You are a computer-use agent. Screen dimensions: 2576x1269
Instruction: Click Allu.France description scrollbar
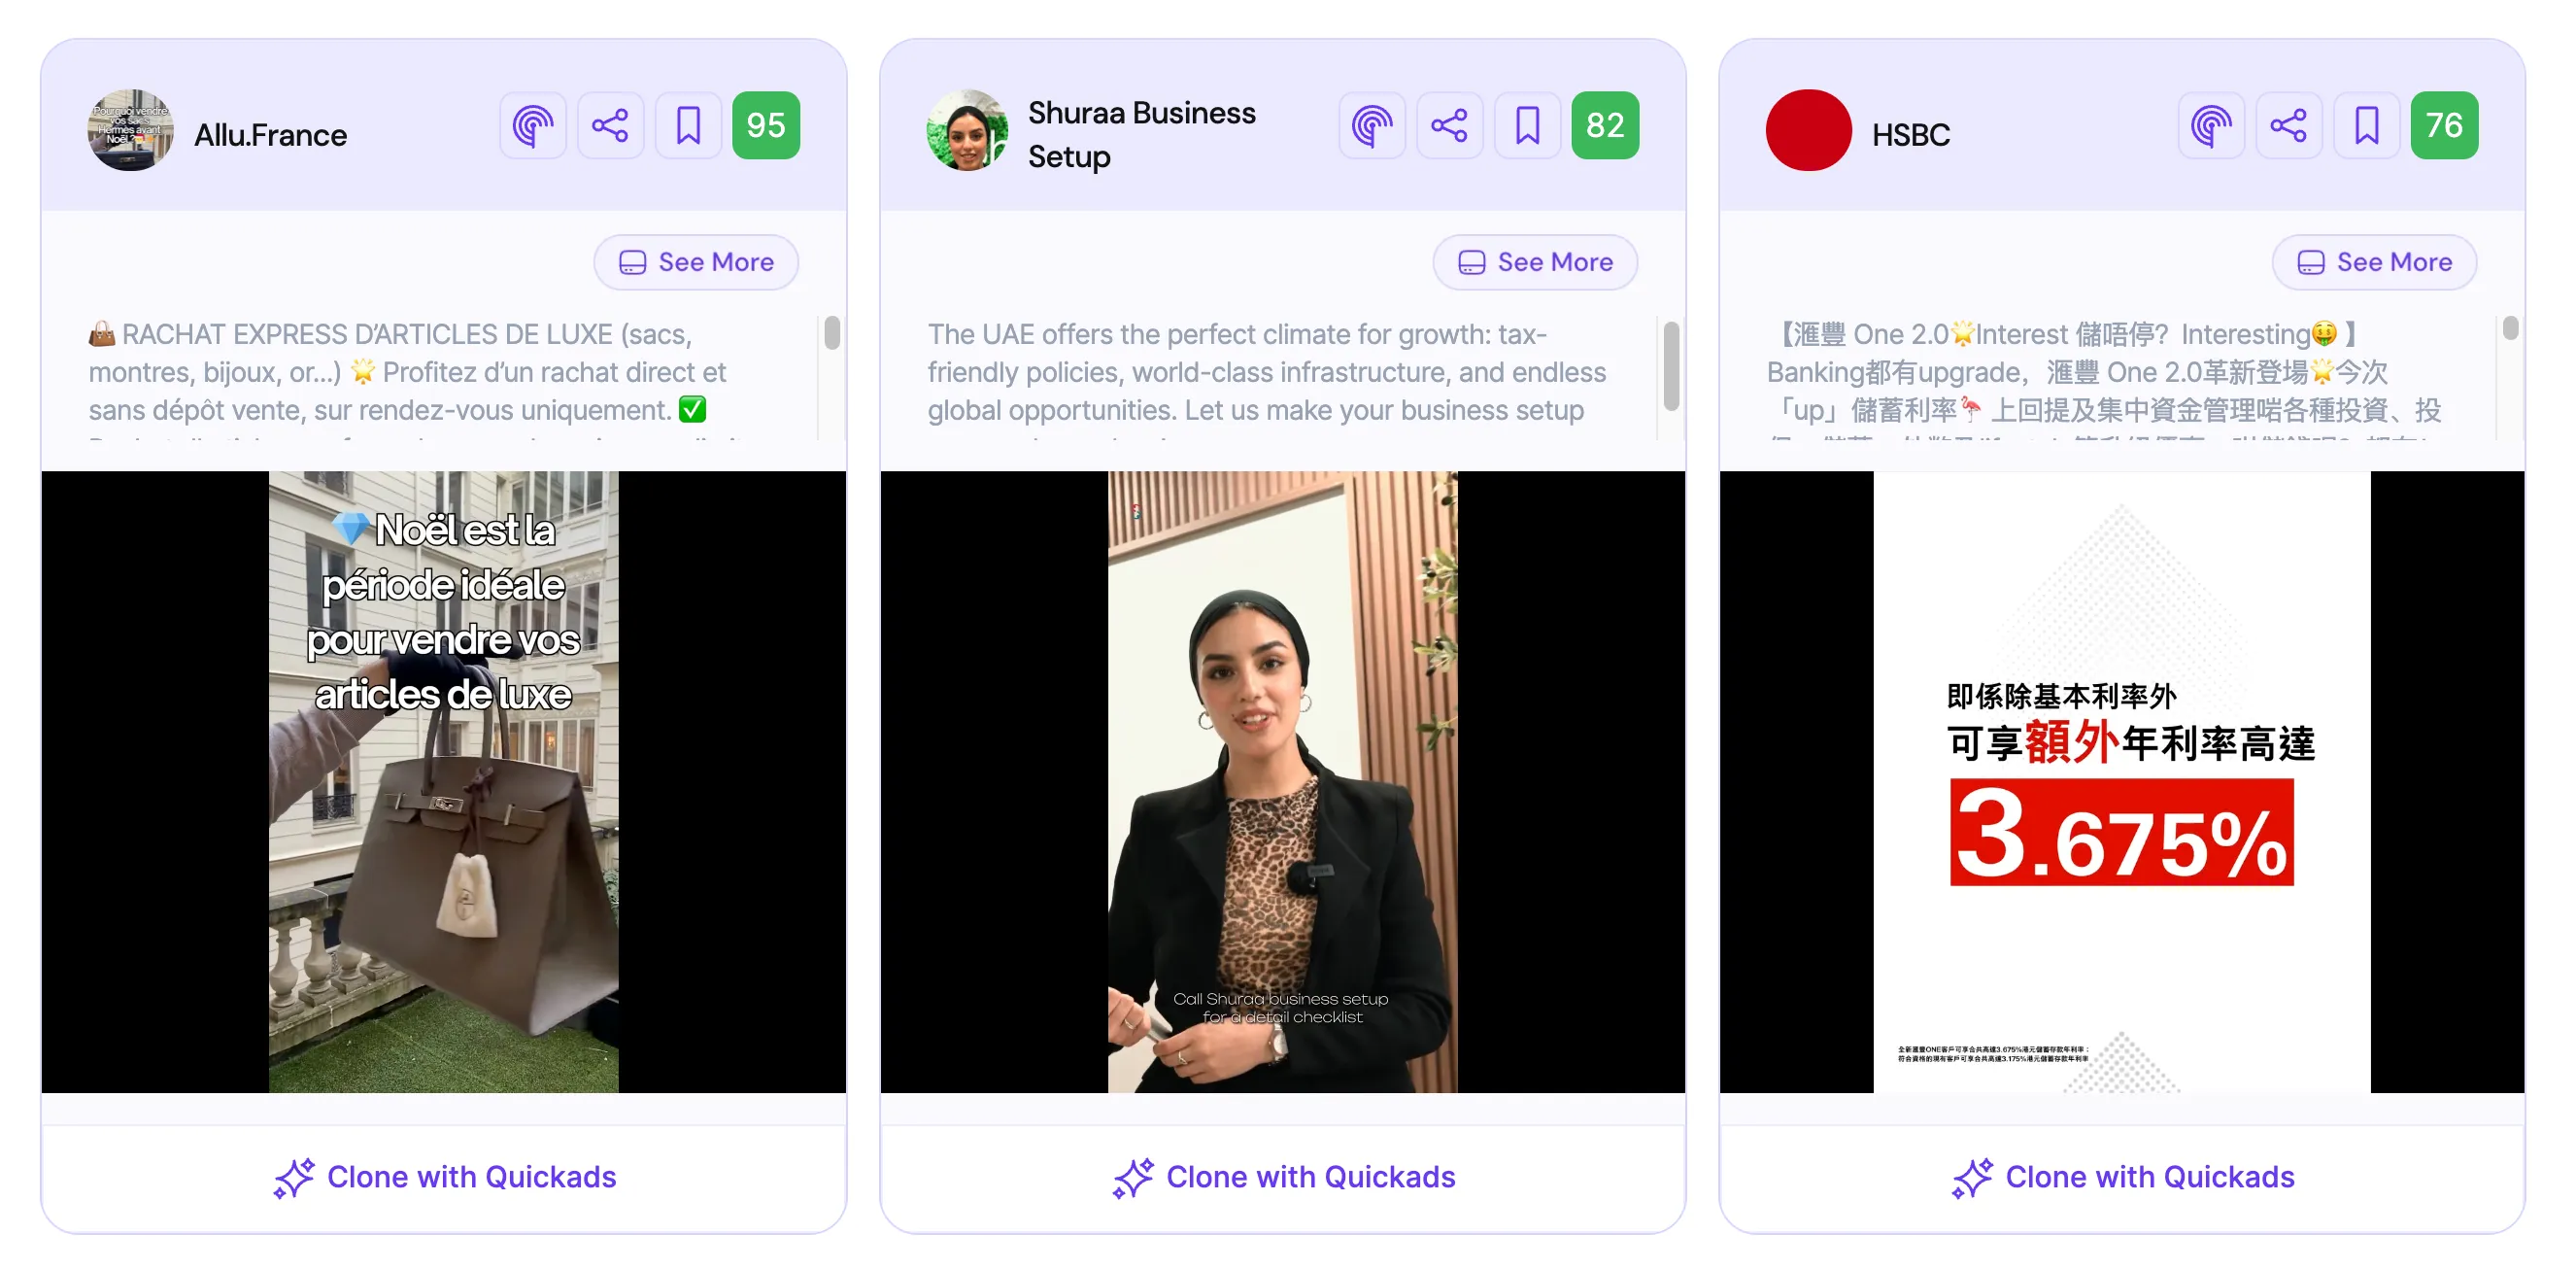tap(832, 333)
